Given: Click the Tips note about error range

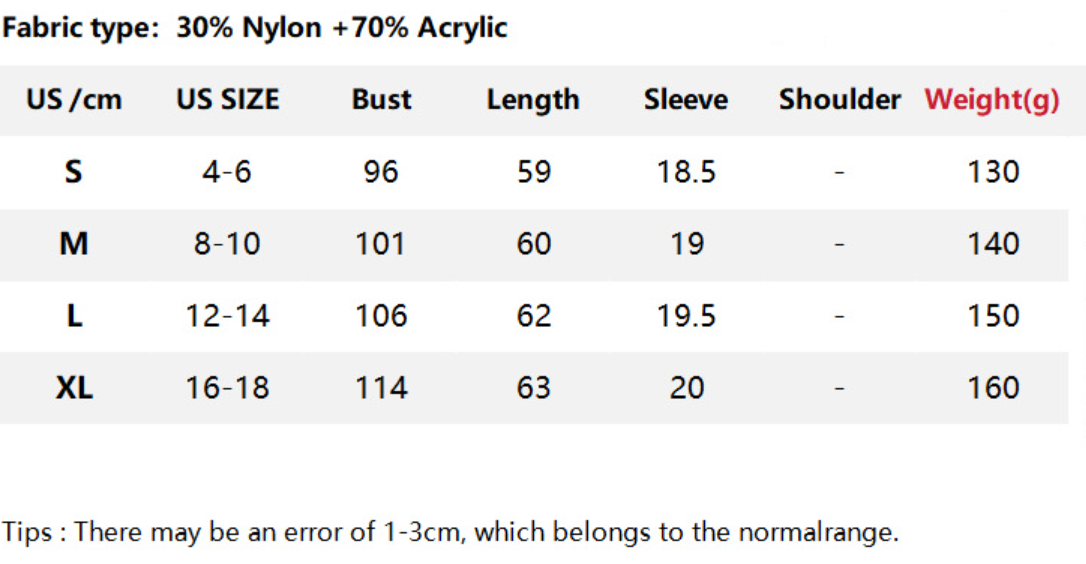Looking at the screenshot, I should [x=450, y=532].
